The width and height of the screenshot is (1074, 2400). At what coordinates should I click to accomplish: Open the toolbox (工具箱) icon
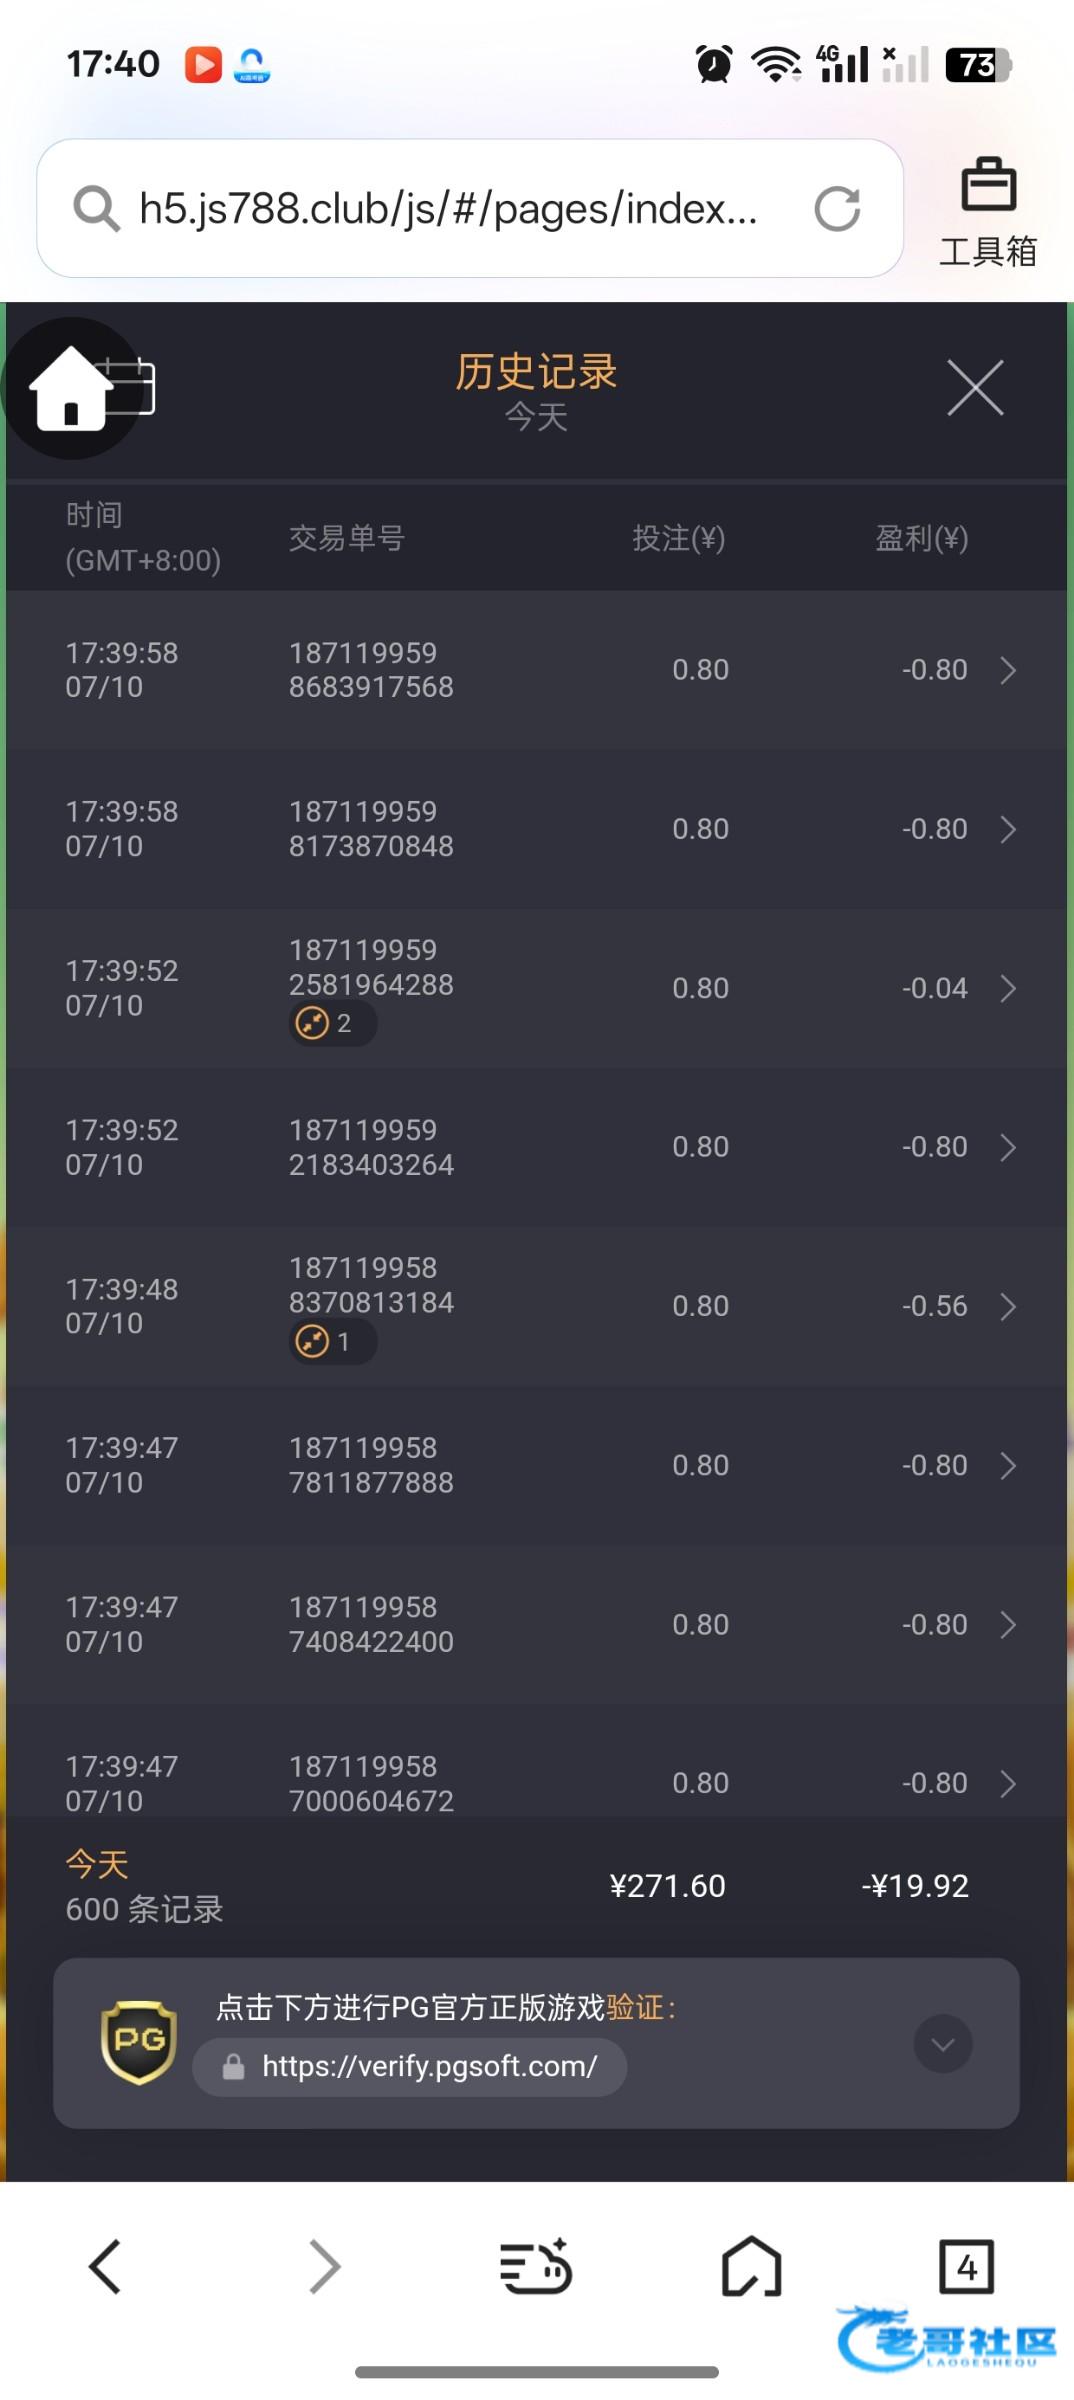[988, 212]
